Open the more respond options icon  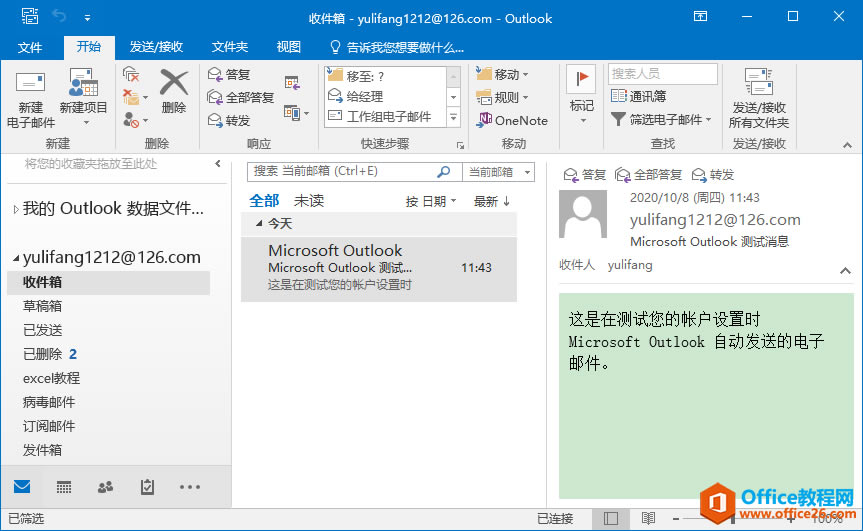pyautogui.click(x=296, y=113)
